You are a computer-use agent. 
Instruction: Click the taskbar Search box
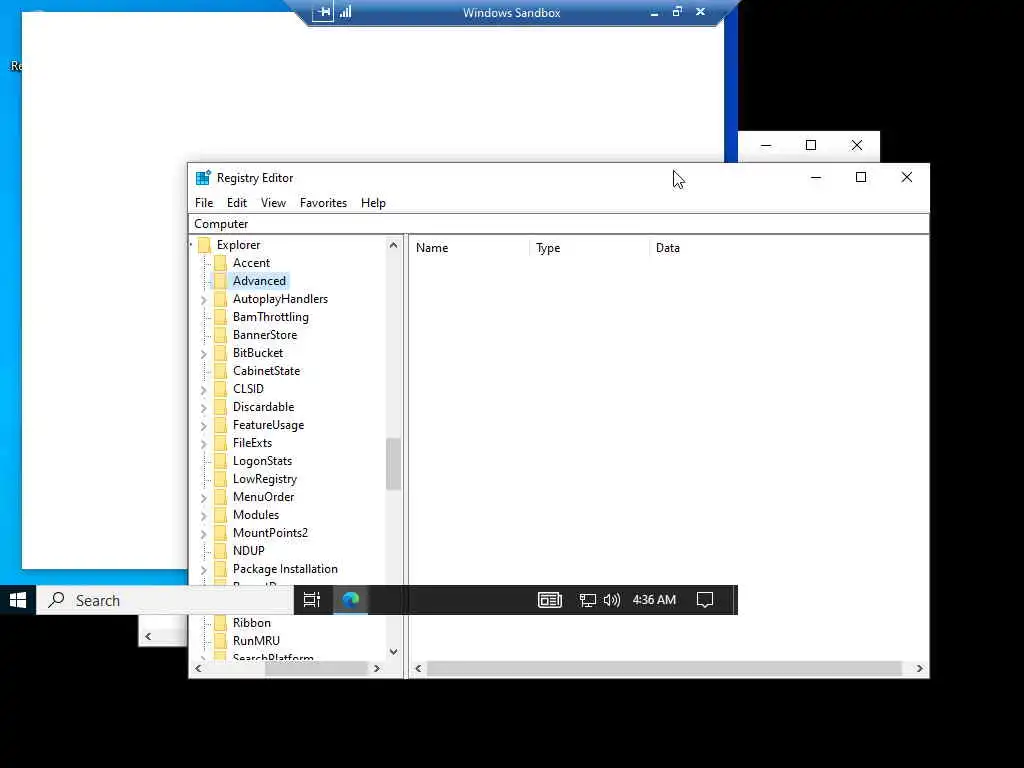[165, 600]
